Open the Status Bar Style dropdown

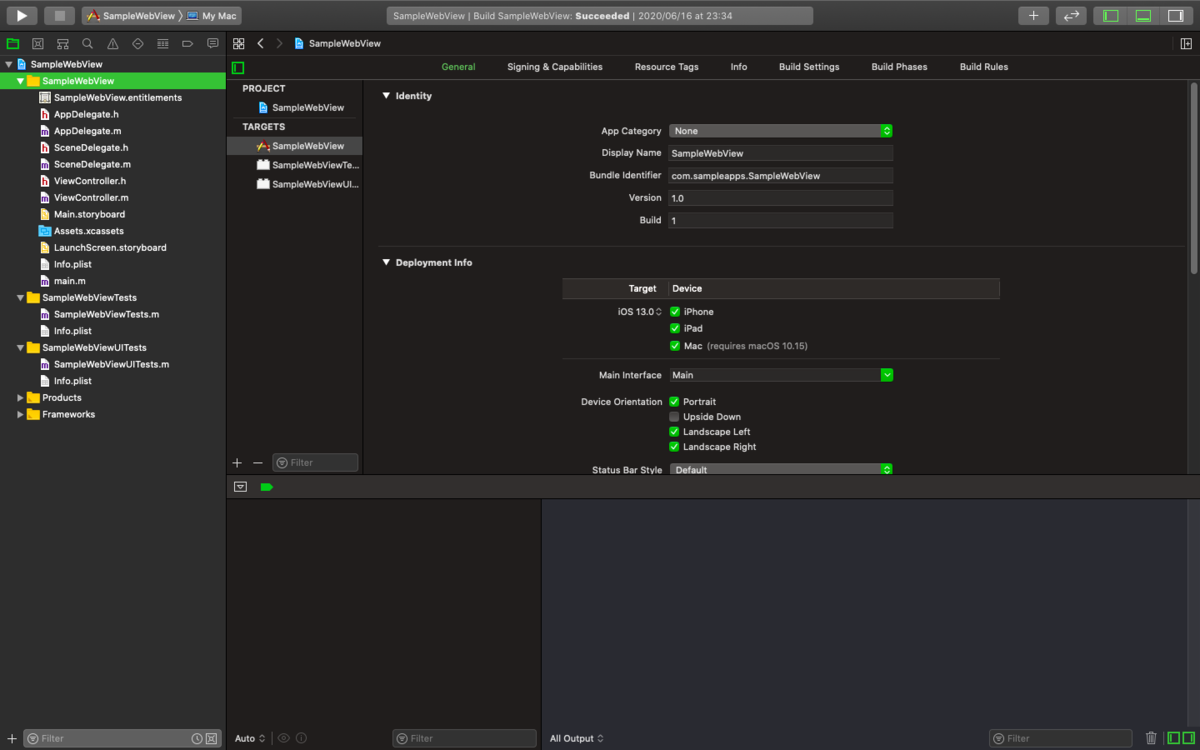click(x=781, y=469)
